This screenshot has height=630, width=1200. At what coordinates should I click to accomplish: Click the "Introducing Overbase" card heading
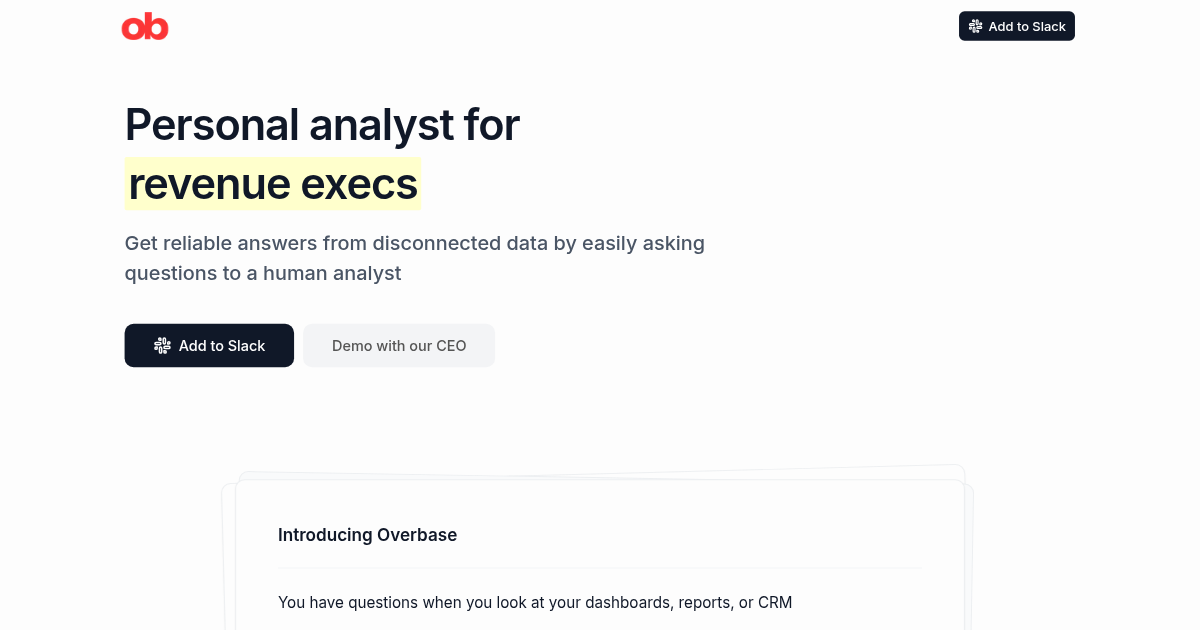[x=367, y=535]
